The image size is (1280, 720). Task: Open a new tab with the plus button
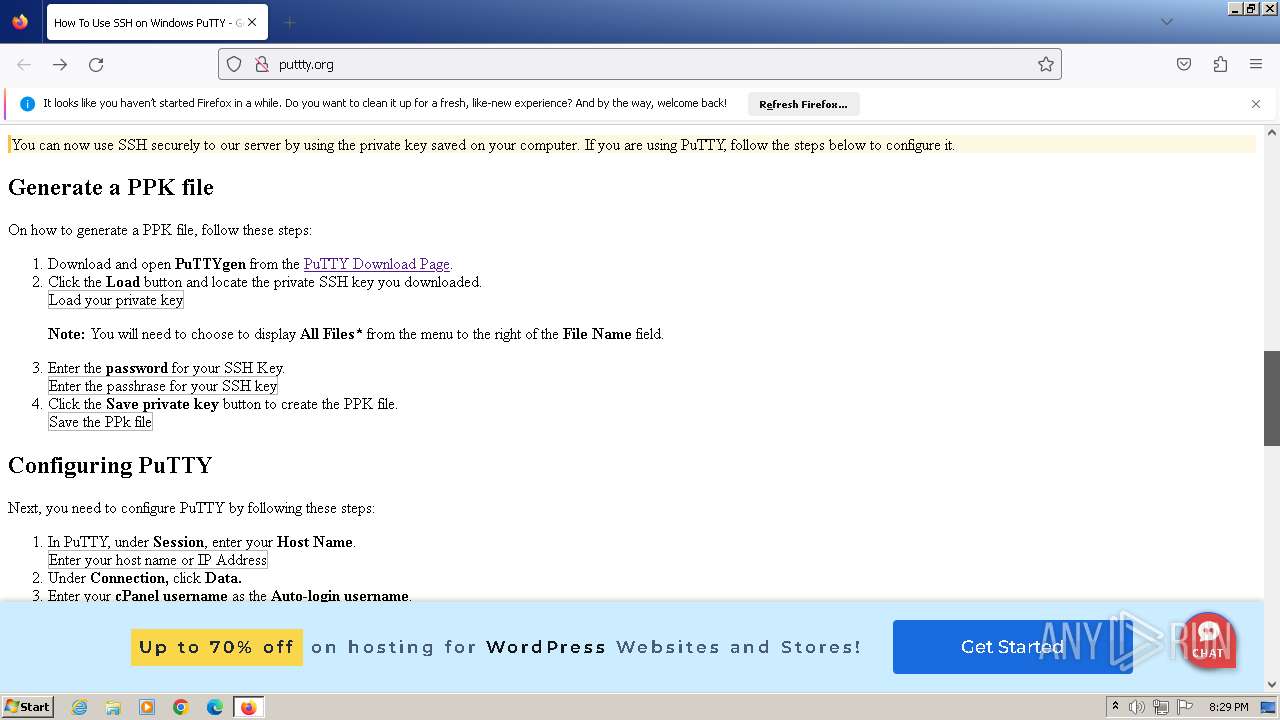click(289, 22)
